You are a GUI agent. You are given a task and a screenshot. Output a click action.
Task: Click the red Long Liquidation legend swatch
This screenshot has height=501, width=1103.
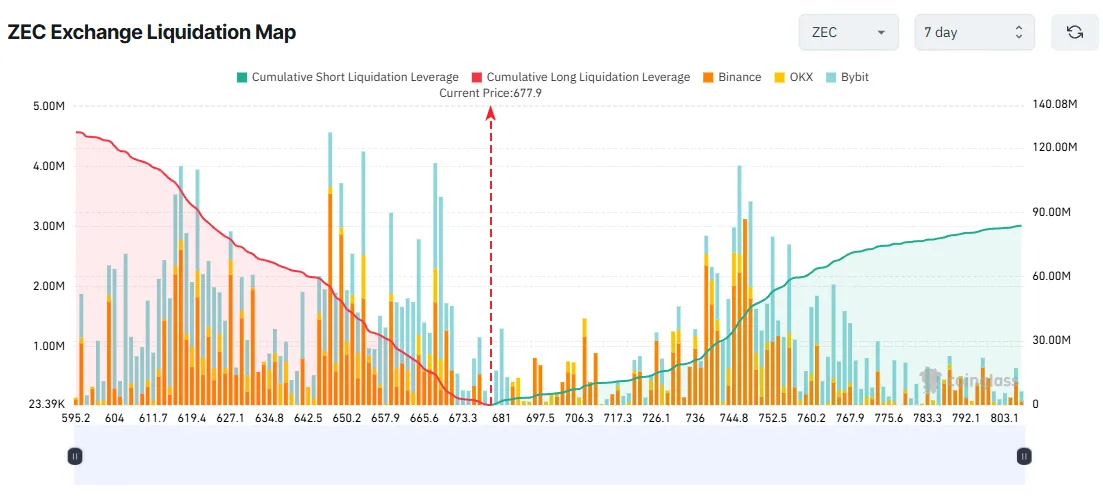click(x=477, y=77)
